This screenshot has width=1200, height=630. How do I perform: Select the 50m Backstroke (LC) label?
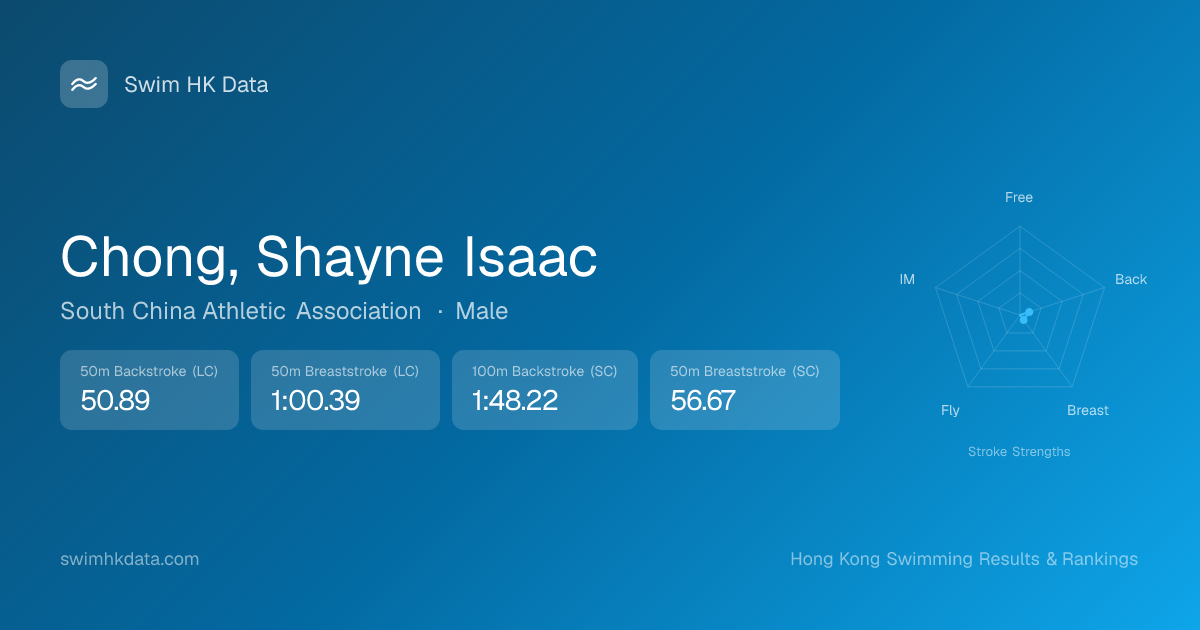tap(149, 371)
